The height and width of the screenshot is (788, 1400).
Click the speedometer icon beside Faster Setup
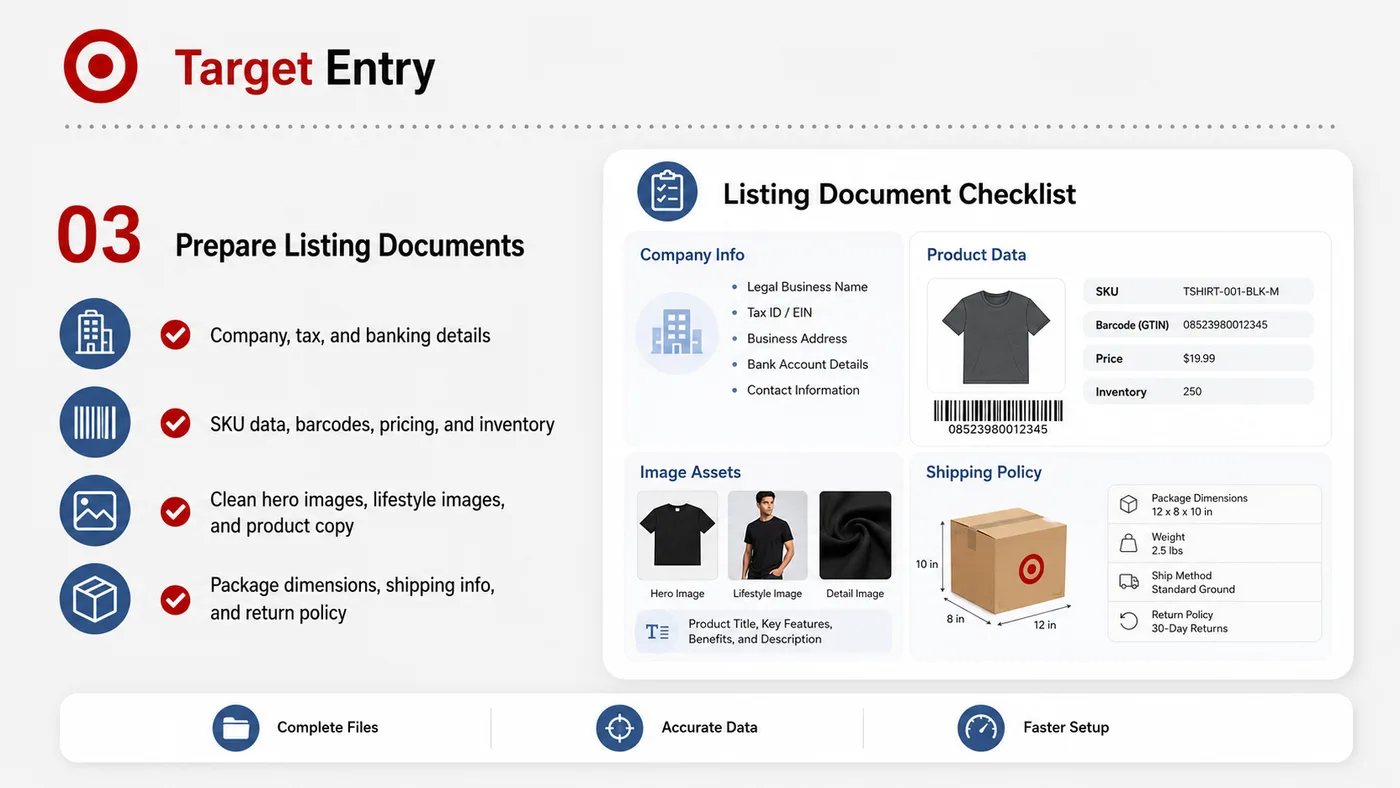(x=981, y=727)
